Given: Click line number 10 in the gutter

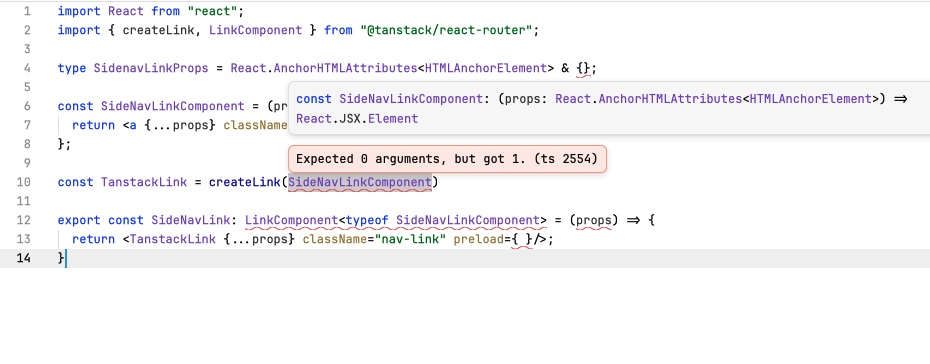Looking at the screenshot, I should (x=23, y=182).
